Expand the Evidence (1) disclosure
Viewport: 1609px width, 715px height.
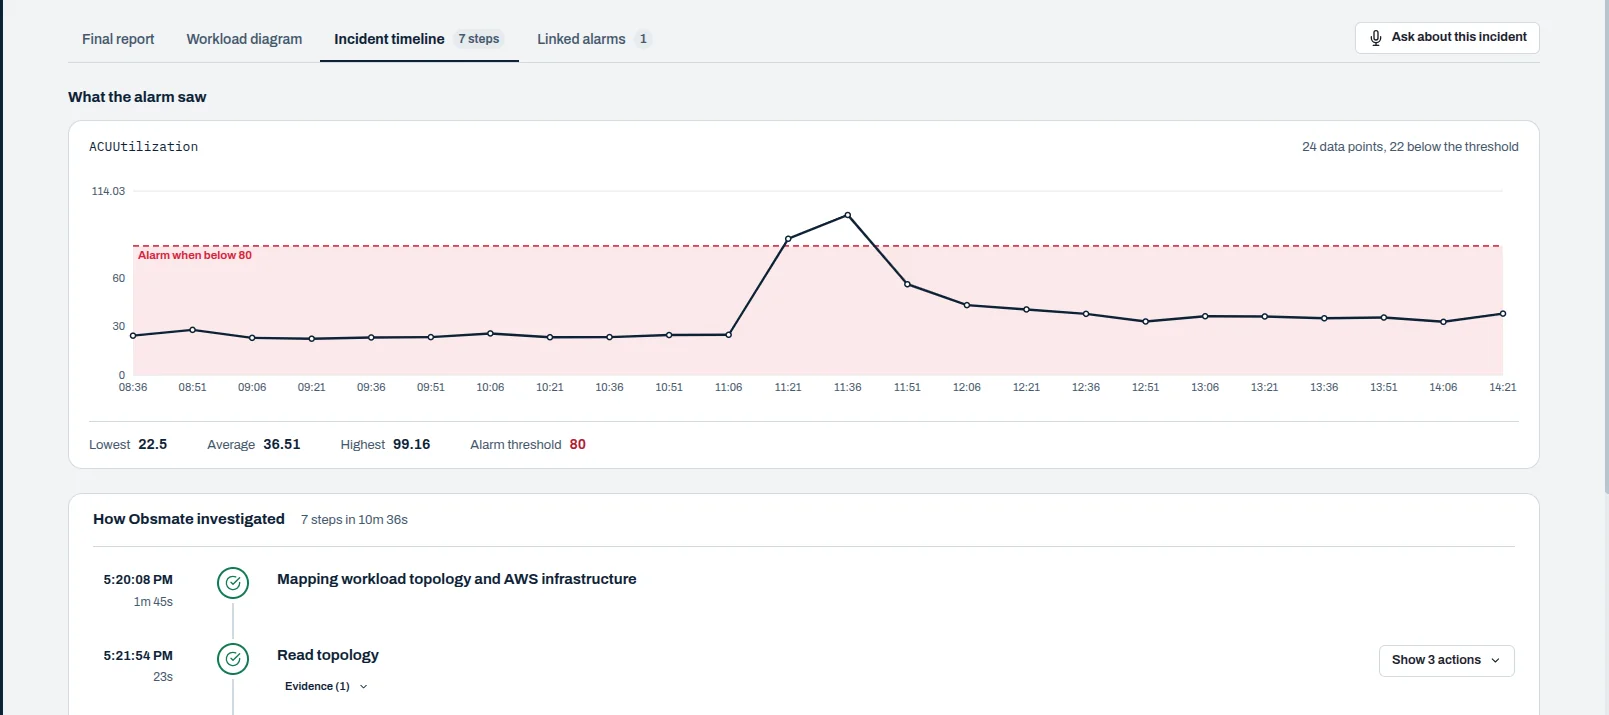pyautogui.click(x=326, y=686)
